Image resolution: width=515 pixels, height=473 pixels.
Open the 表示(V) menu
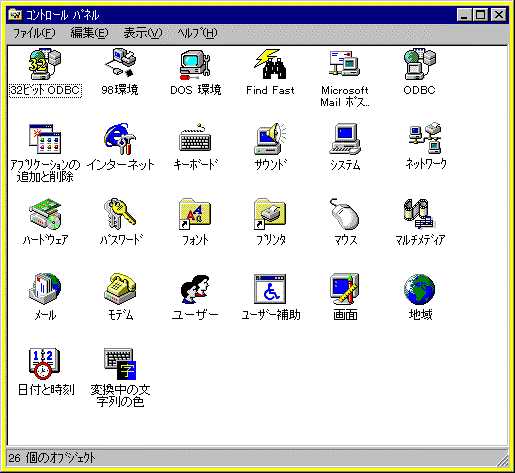coord(143,33)
